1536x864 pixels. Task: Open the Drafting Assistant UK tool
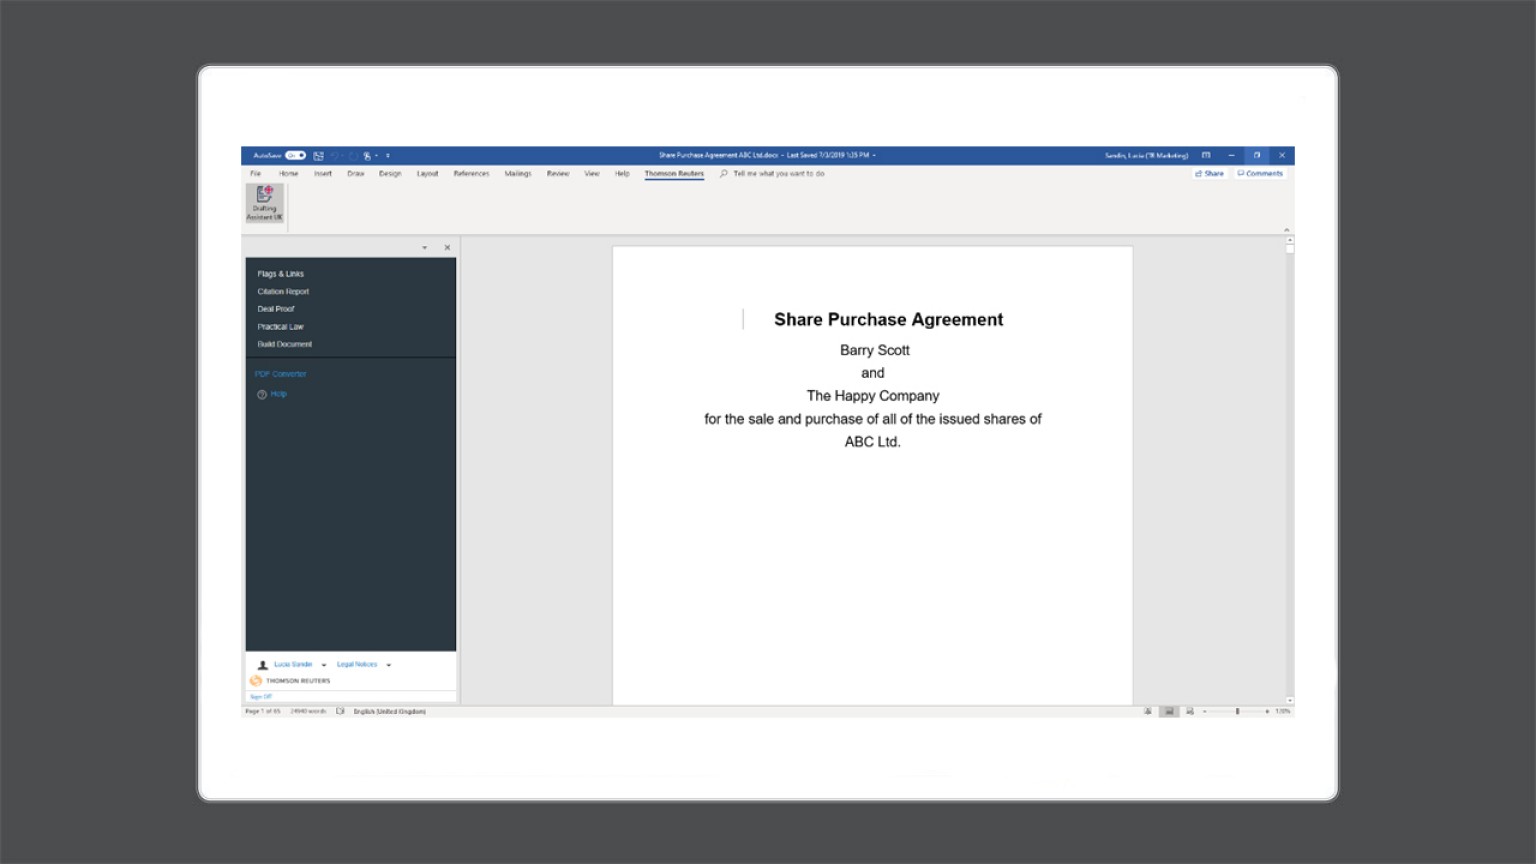click(x=263, y=204)
